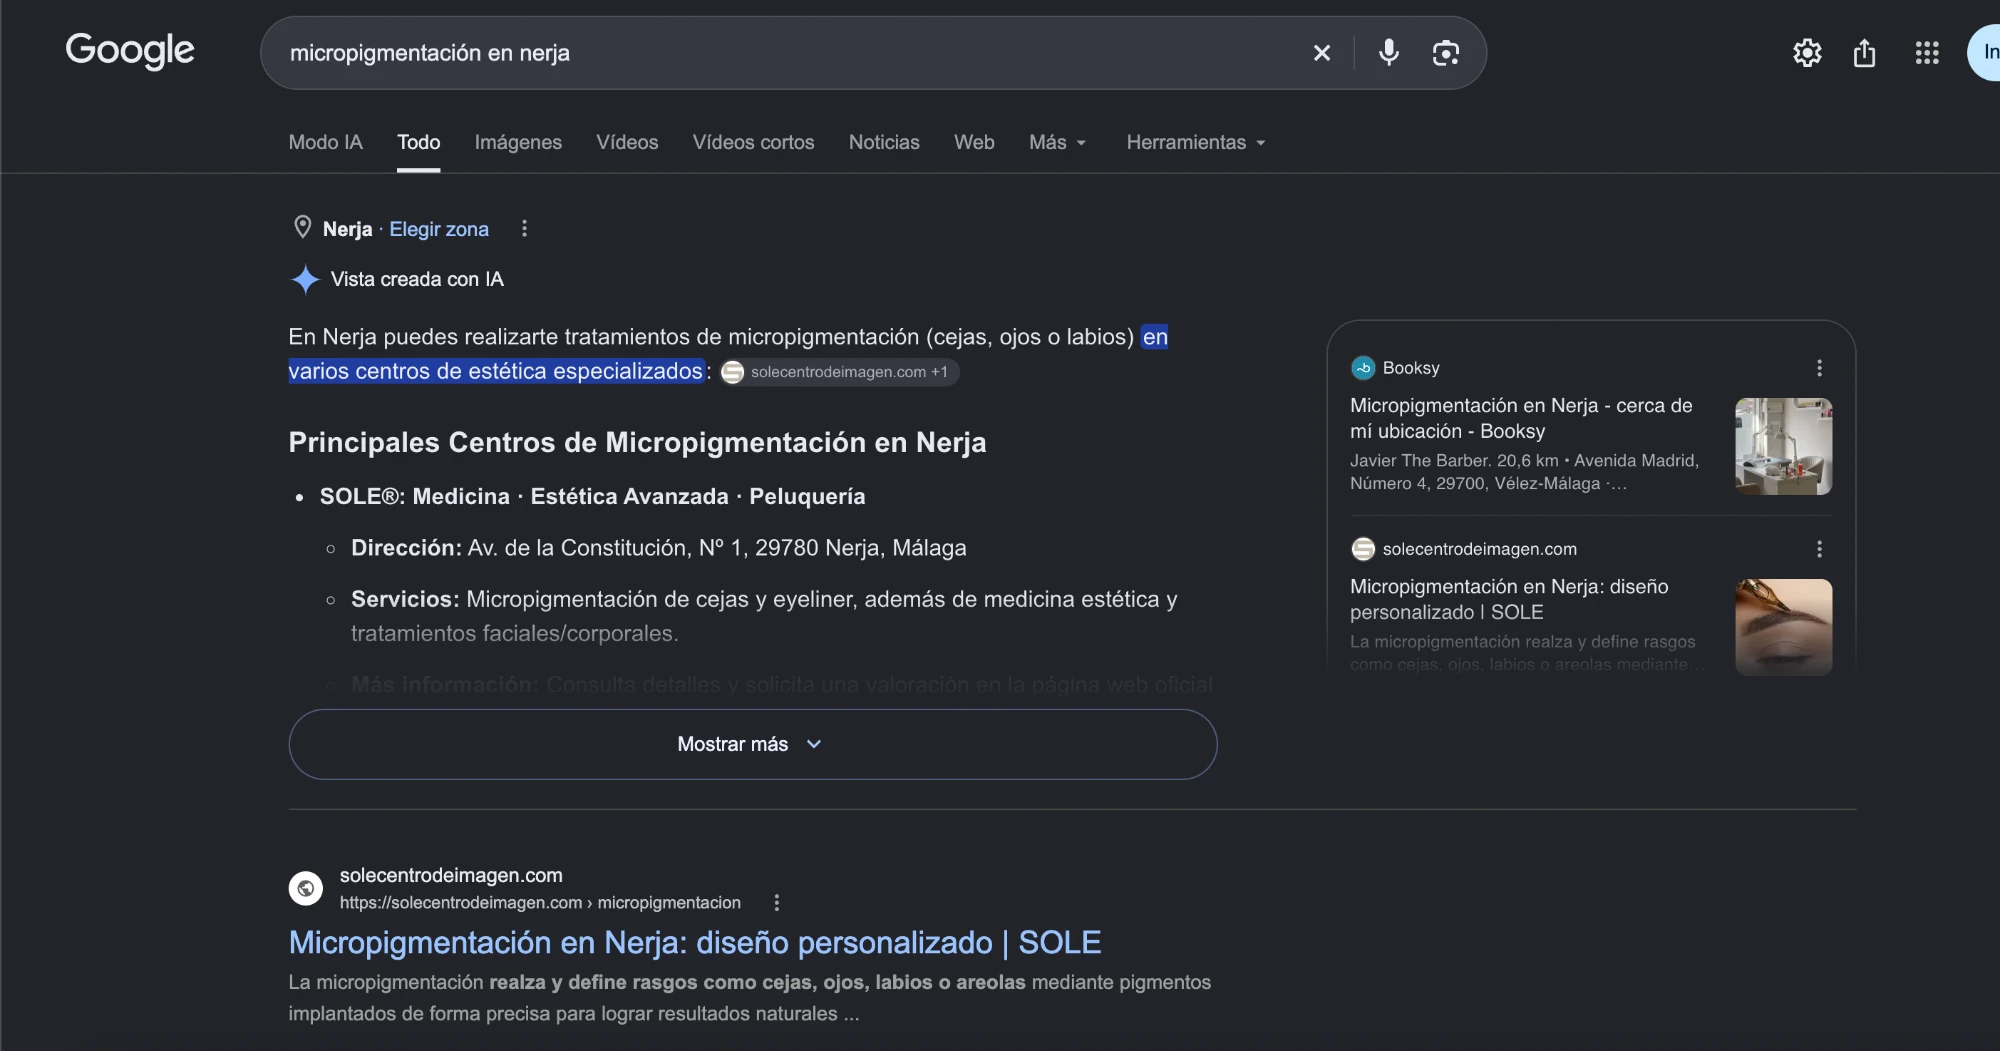Clear the search query with X

pos(1321,53)
